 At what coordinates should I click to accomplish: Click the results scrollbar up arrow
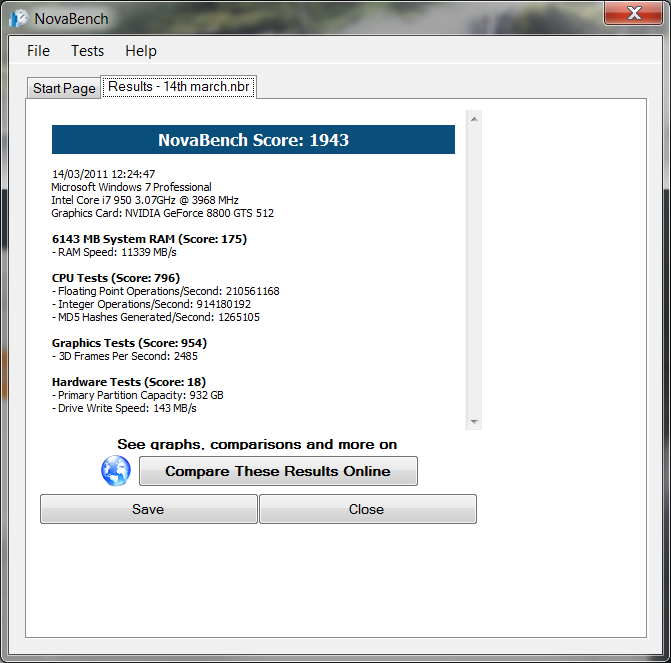474,119
